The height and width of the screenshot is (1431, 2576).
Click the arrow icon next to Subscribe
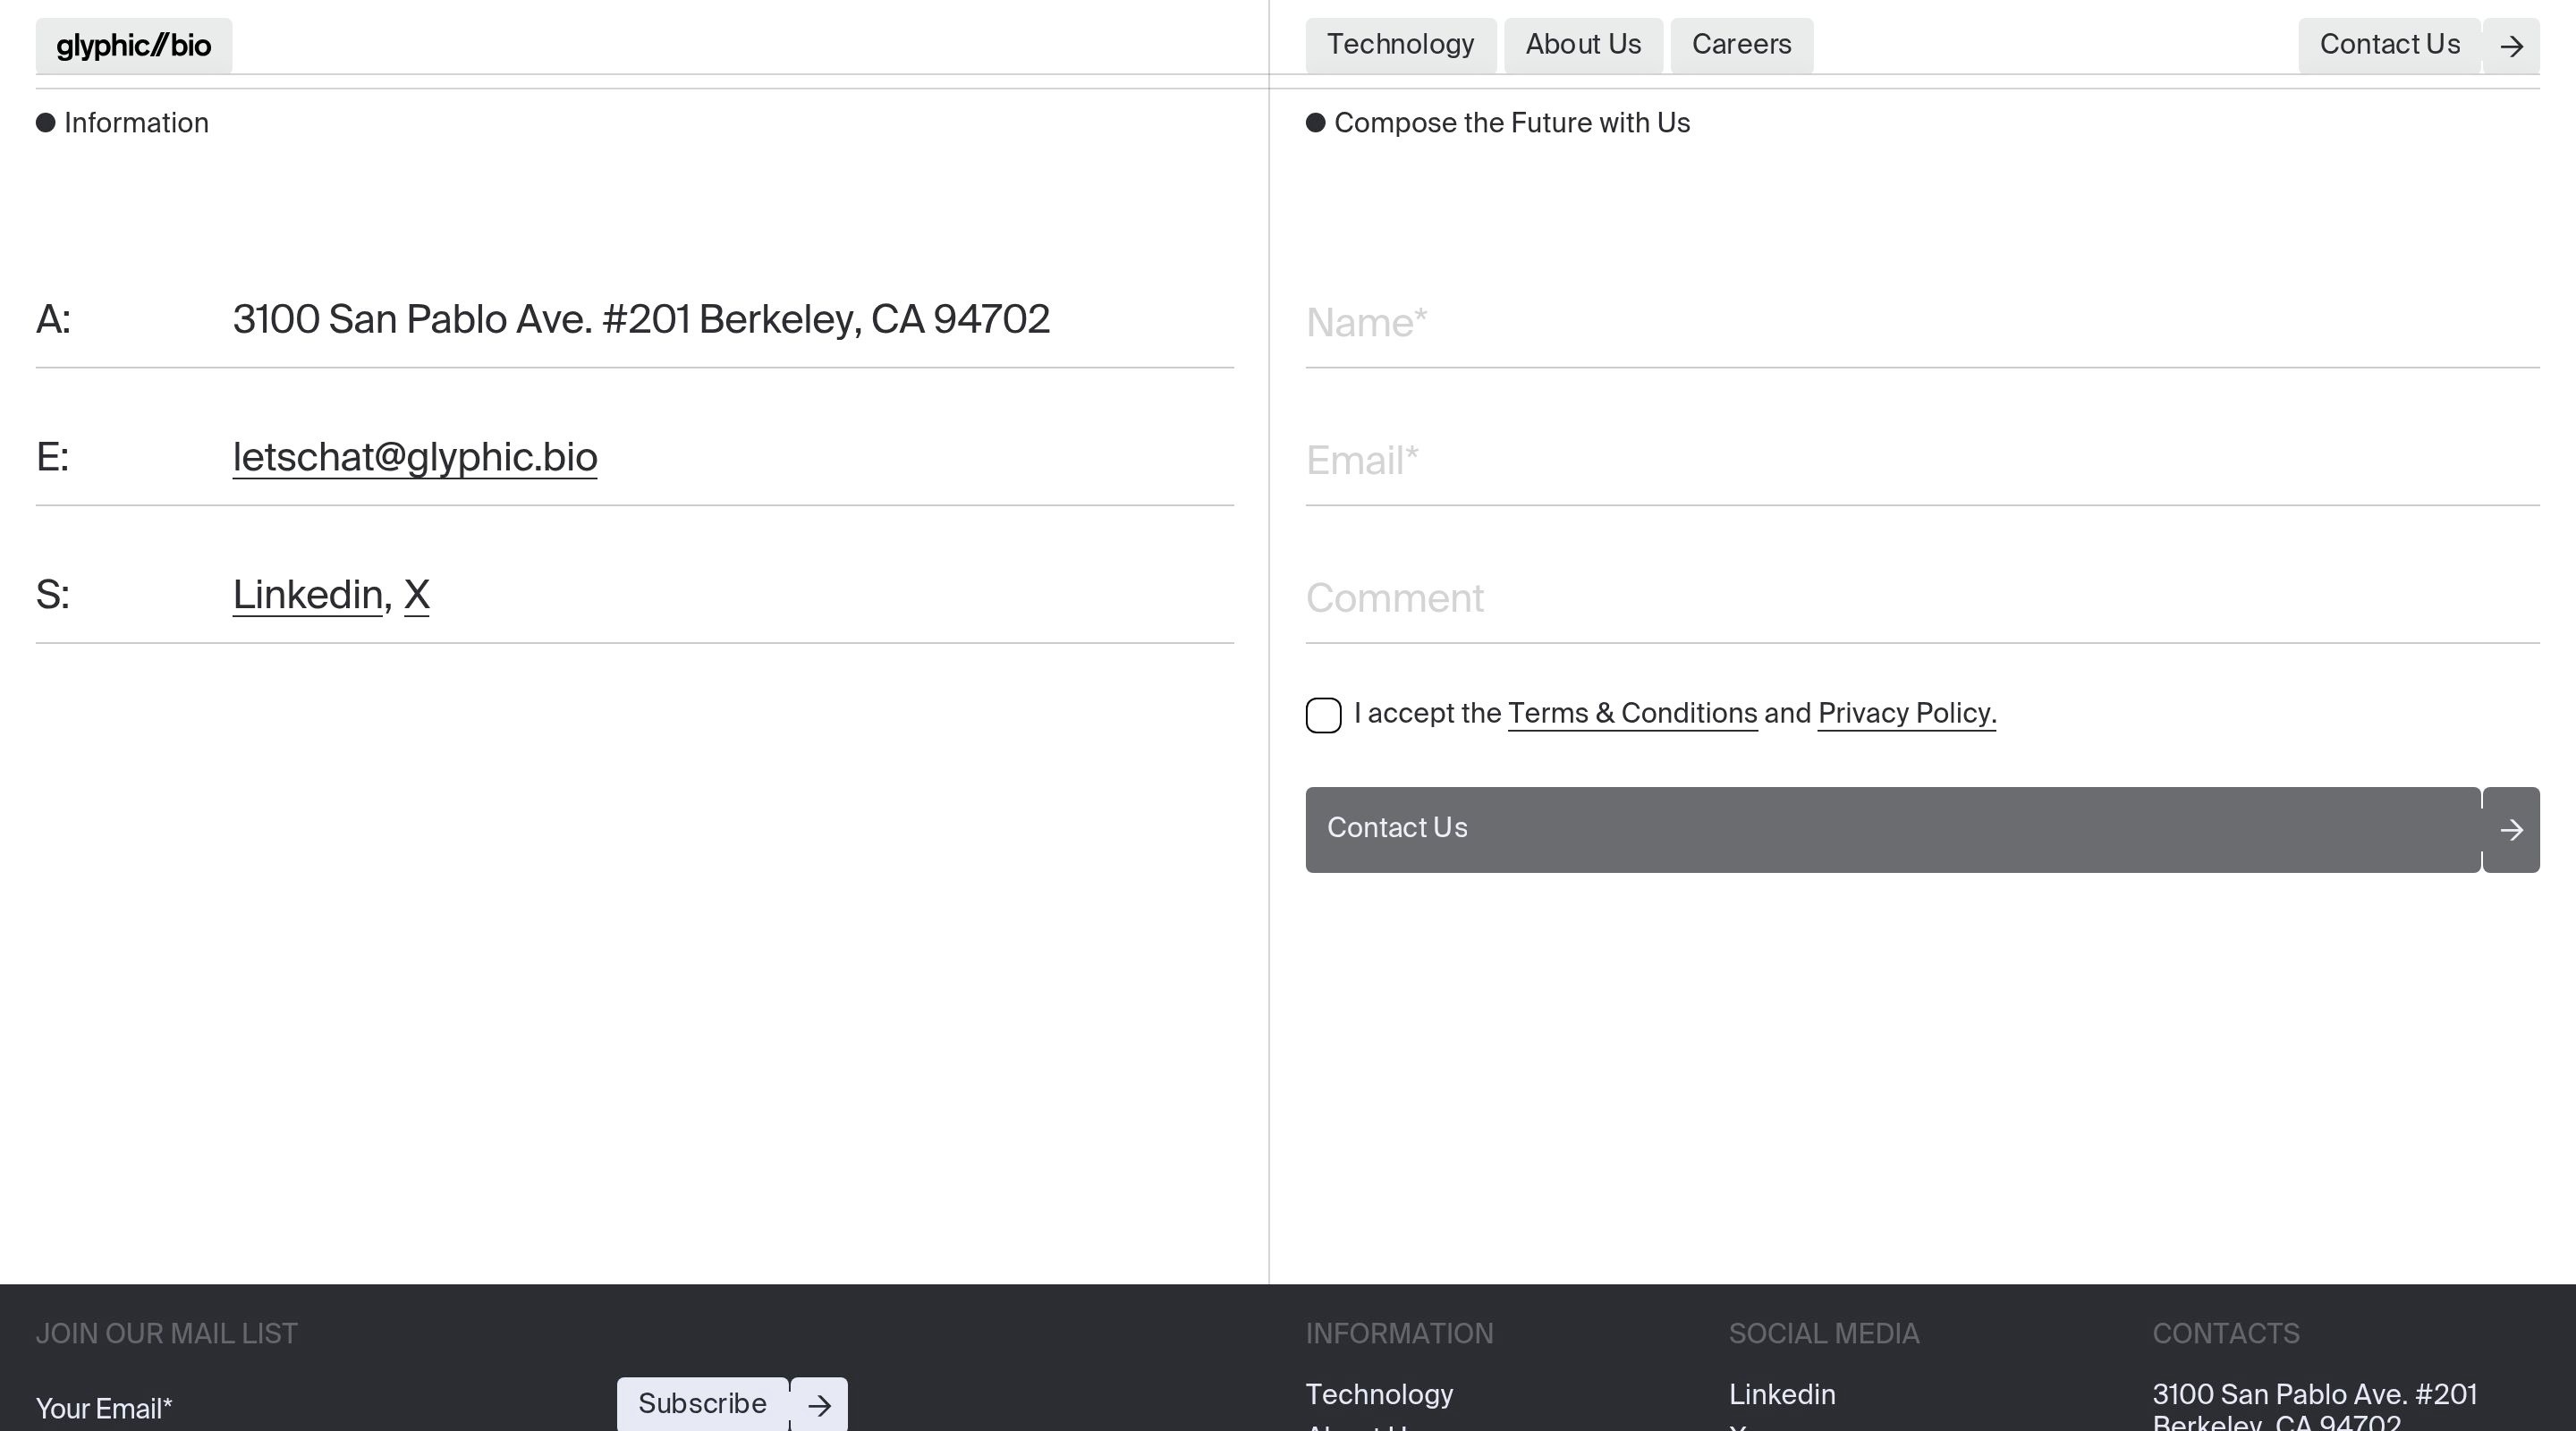(x=819, y=1405)
